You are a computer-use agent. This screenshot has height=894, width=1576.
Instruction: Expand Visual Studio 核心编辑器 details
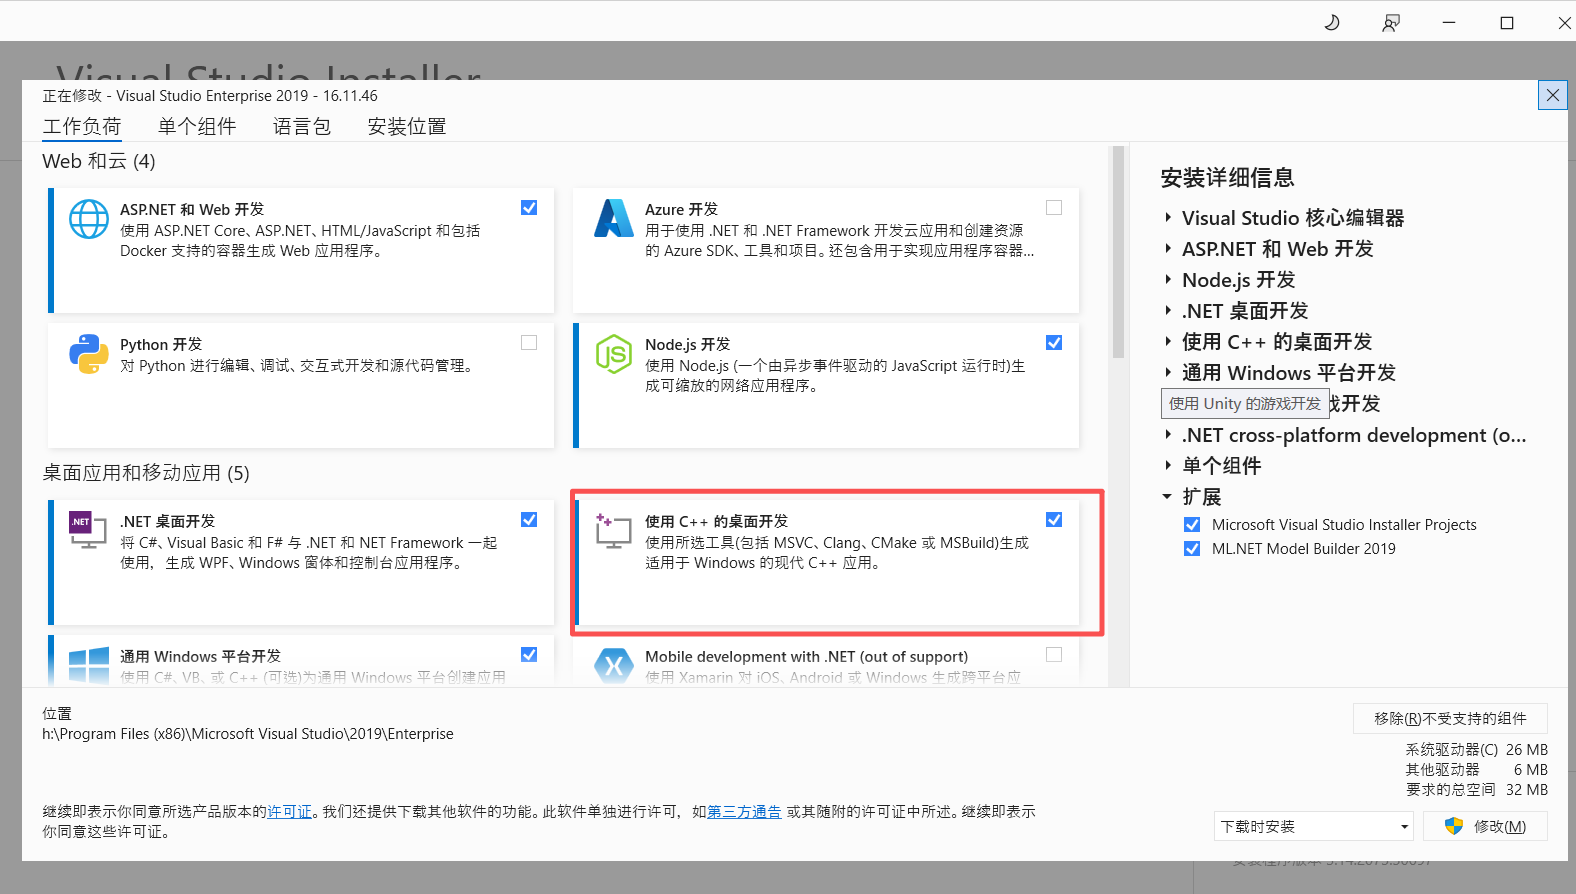click(1168, 218)
